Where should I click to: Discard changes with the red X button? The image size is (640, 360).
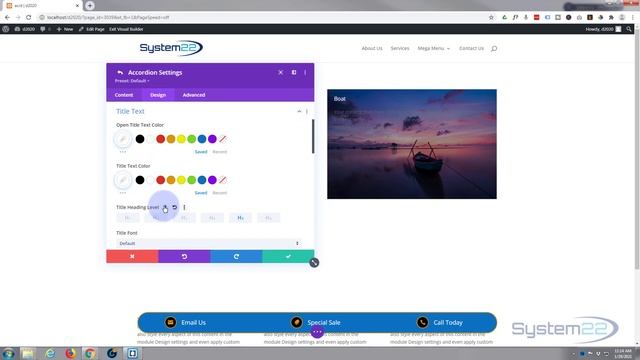point(132,256)
